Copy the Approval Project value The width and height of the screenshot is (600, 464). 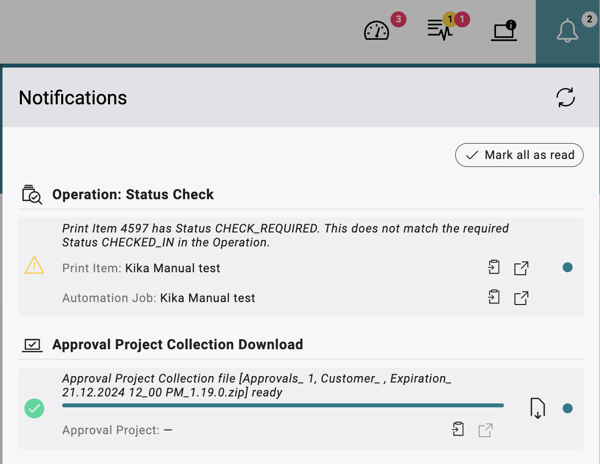[458, 430]
